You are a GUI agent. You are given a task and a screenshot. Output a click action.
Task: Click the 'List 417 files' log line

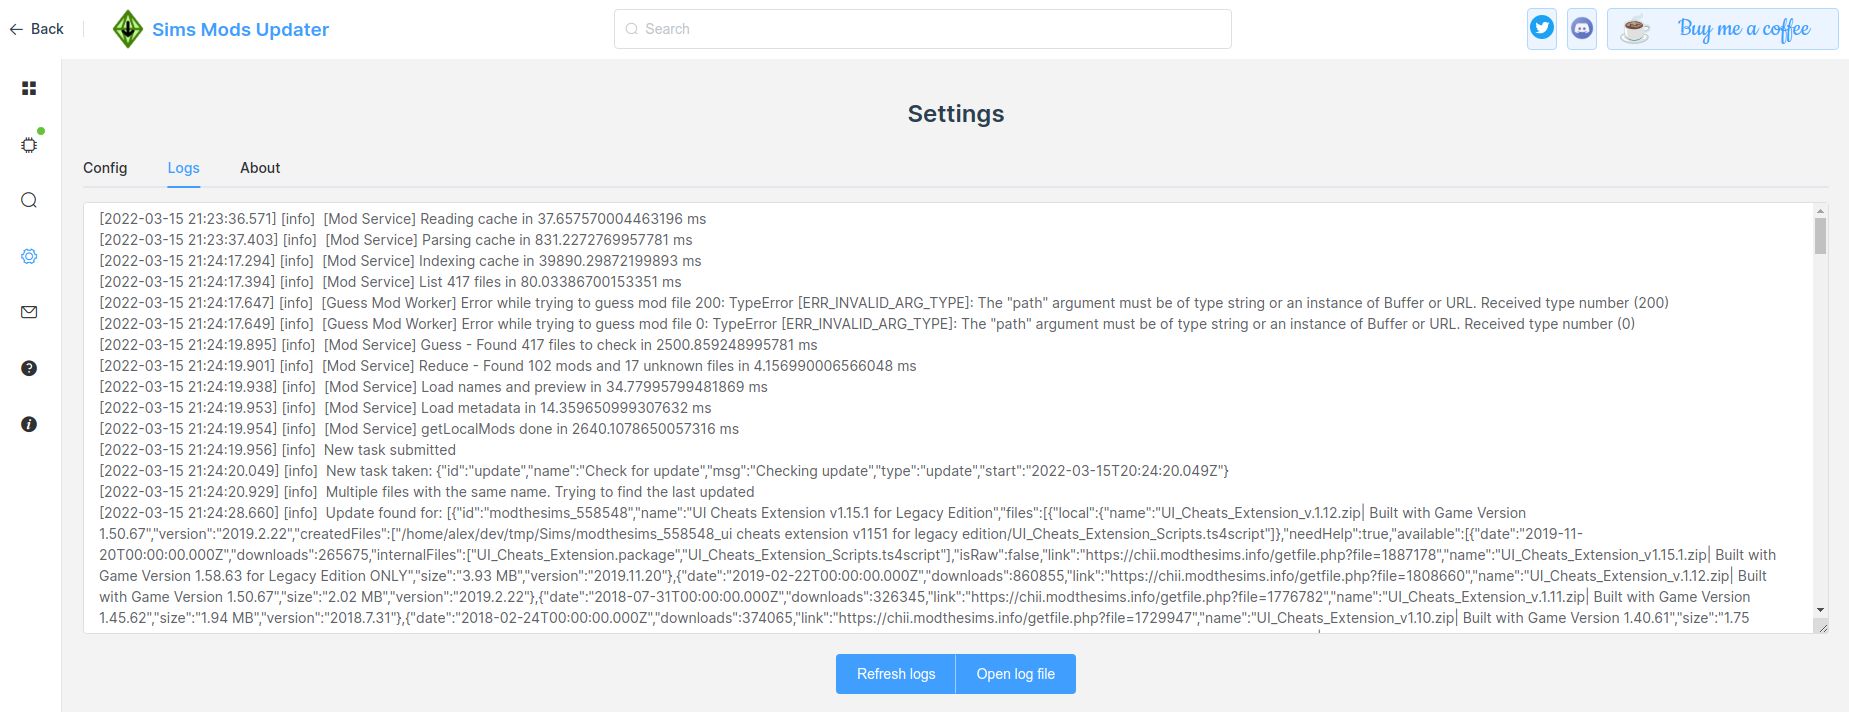(x=390, y=282)
